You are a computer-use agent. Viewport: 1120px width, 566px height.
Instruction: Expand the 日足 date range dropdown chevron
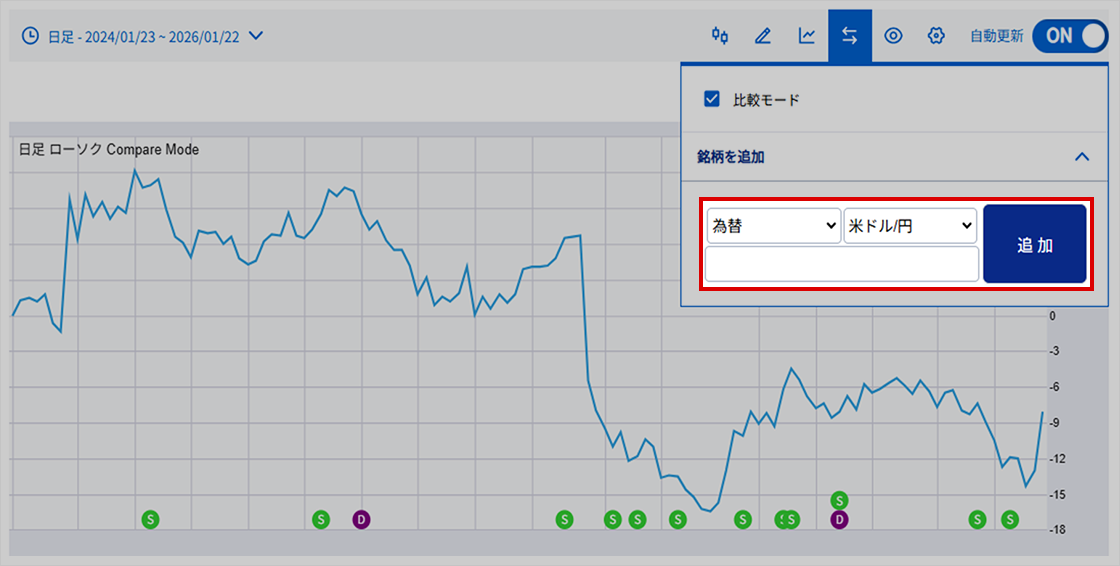256,36
